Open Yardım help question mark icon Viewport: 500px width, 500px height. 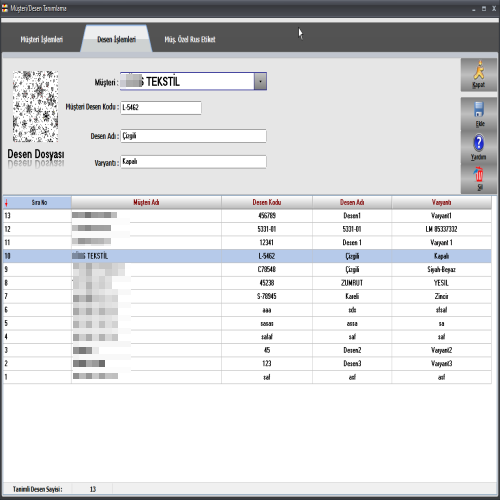point(479,143)
